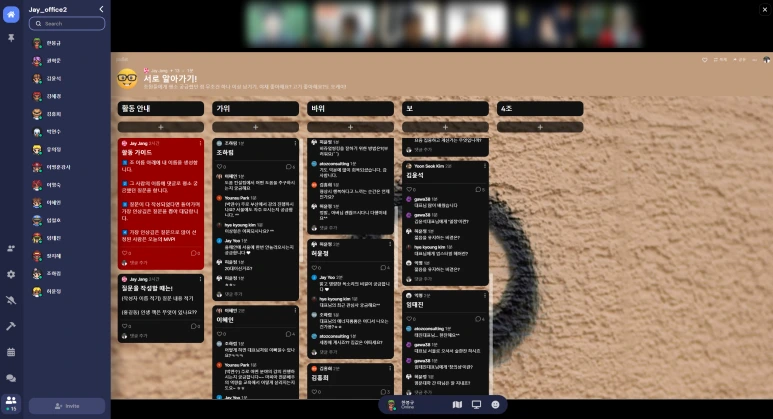Open the three-dot menu on 임태진 card
The width and height of the screenshot is (773, 419).
pos(485,295)
